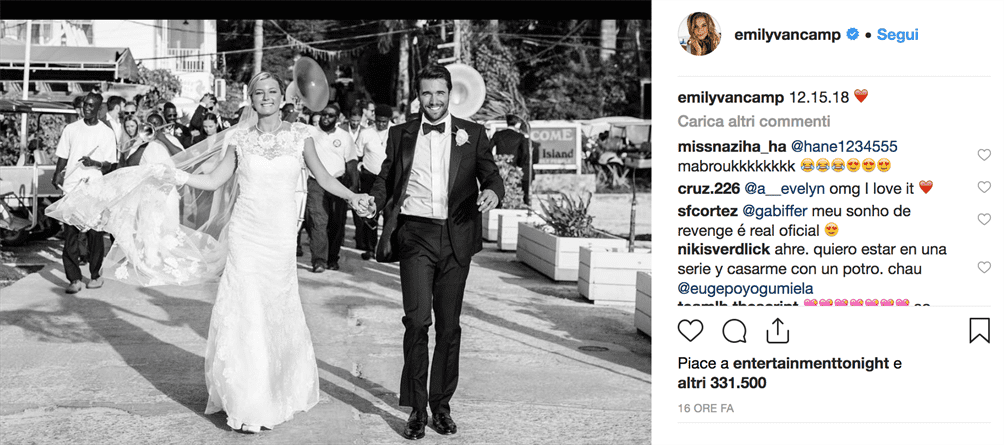Share post using the upload arrow icon

click(777, 330)
